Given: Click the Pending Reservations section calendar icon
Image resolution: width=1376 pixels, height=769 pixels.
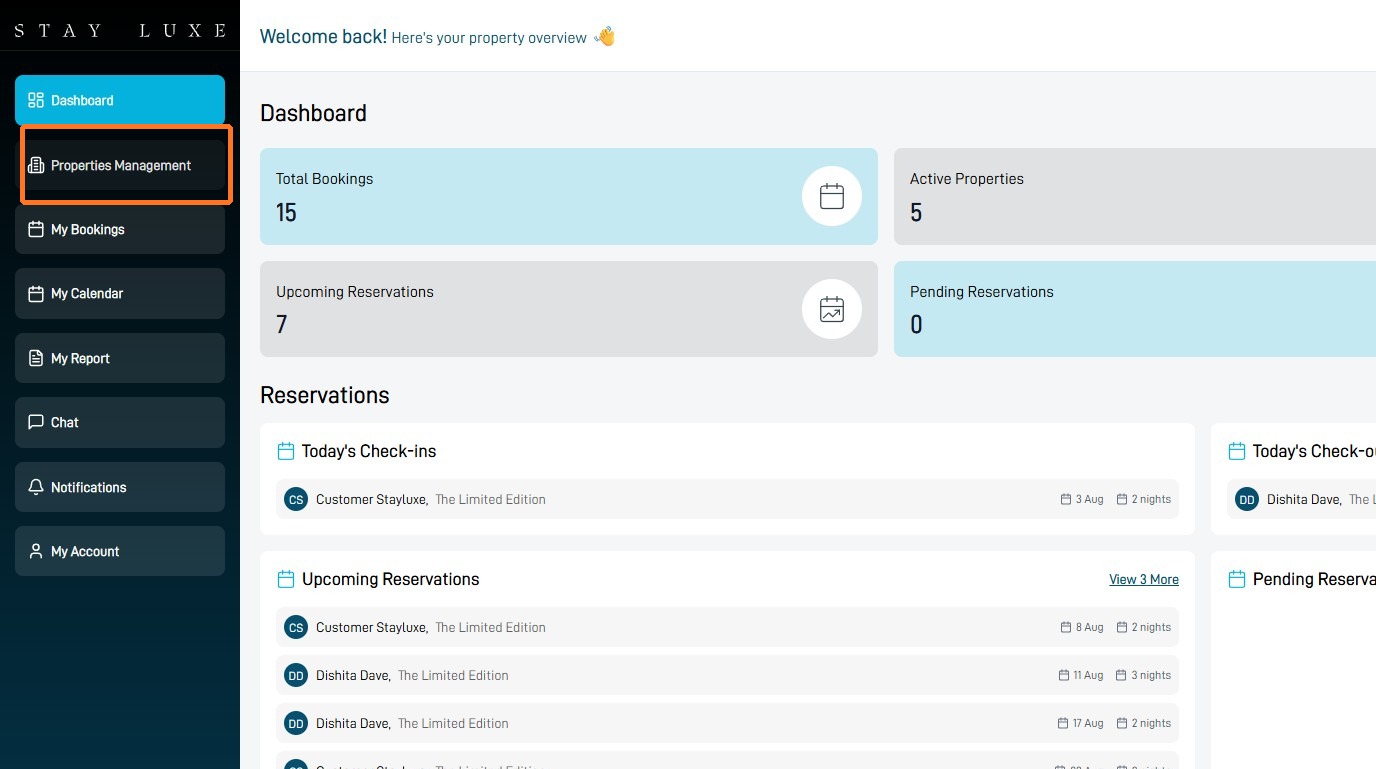Looking at the screenshot, I should [x=1236, y=579].
